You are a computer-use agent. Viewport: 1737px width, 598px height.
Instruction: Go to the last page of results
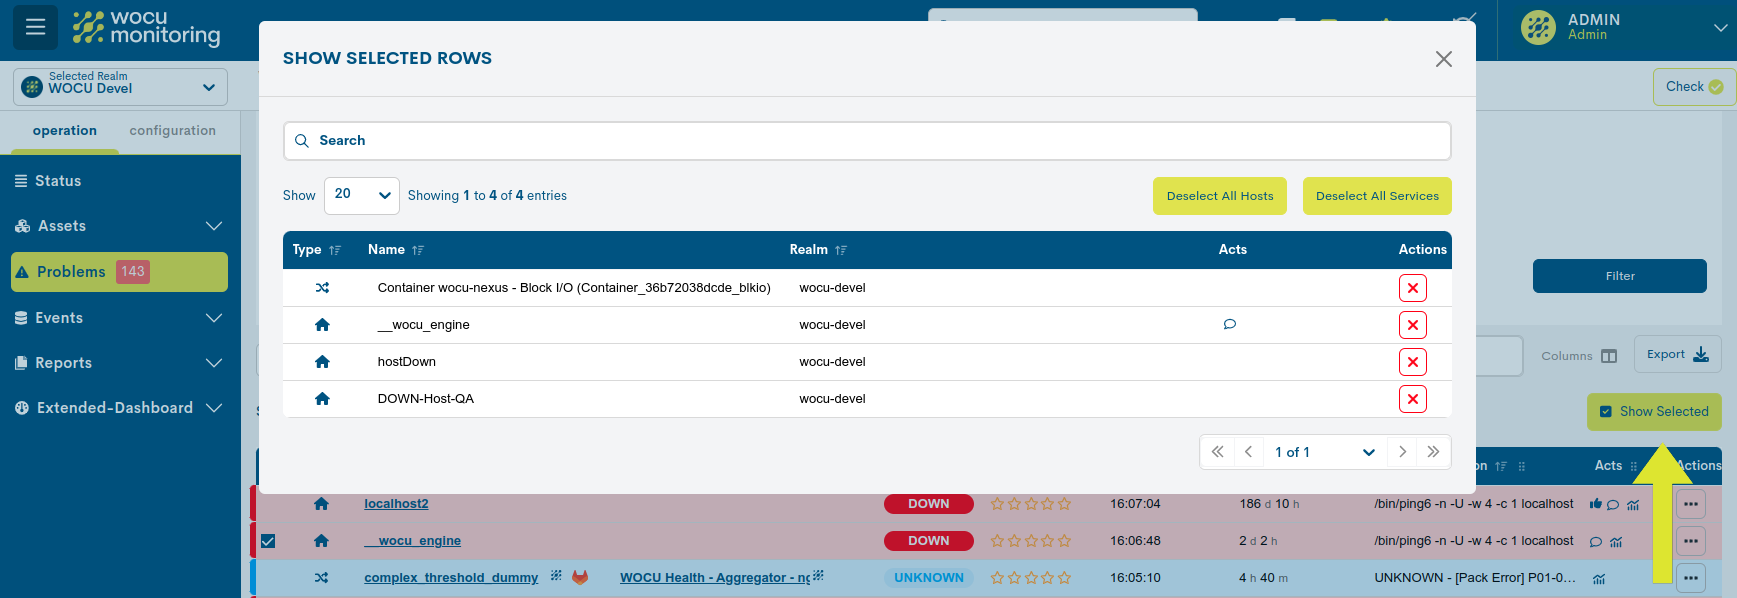(x=1433, y=452)
